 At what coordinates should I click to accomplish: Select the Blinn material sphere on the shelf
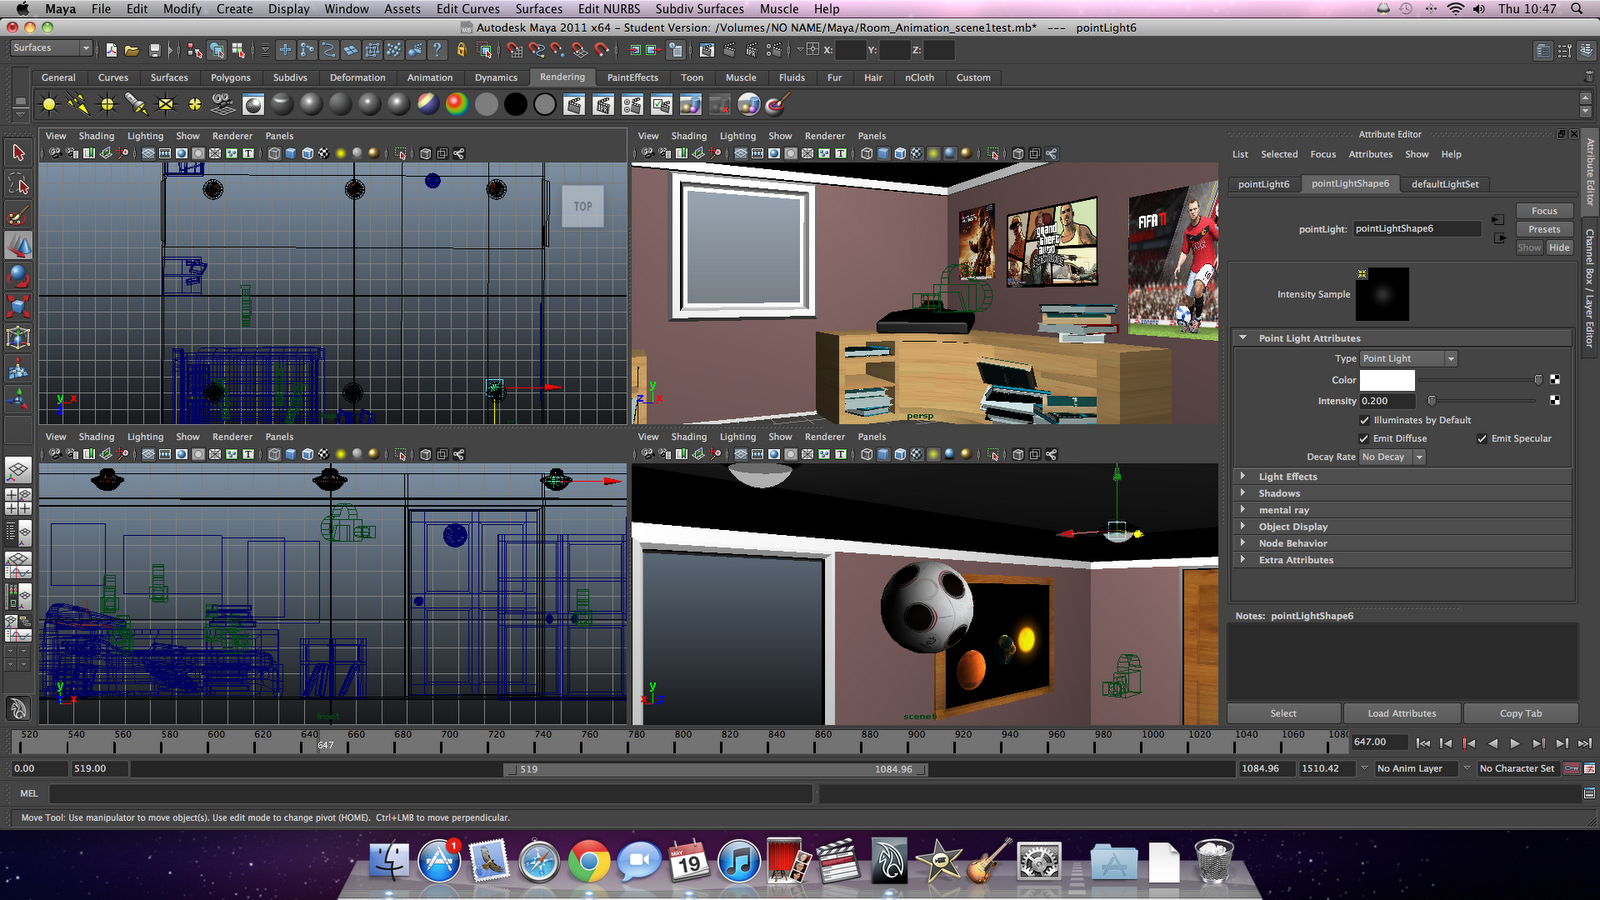tap(310, 103)
